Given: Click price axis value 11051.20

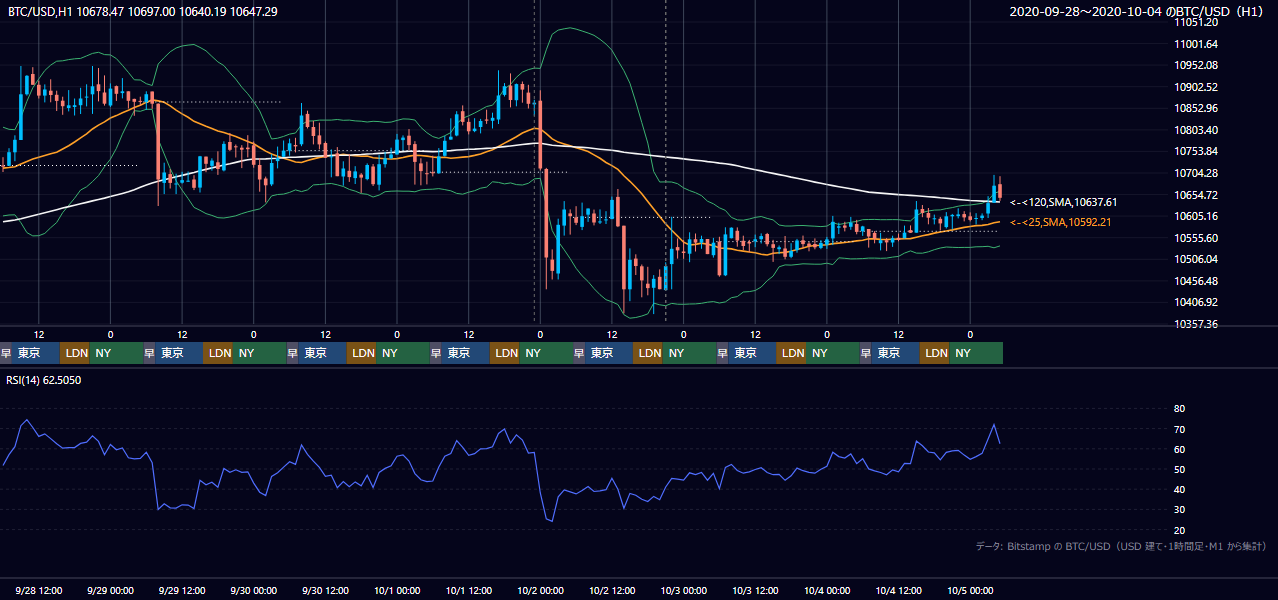Looking at the screenshot, I should point(1196,22).
